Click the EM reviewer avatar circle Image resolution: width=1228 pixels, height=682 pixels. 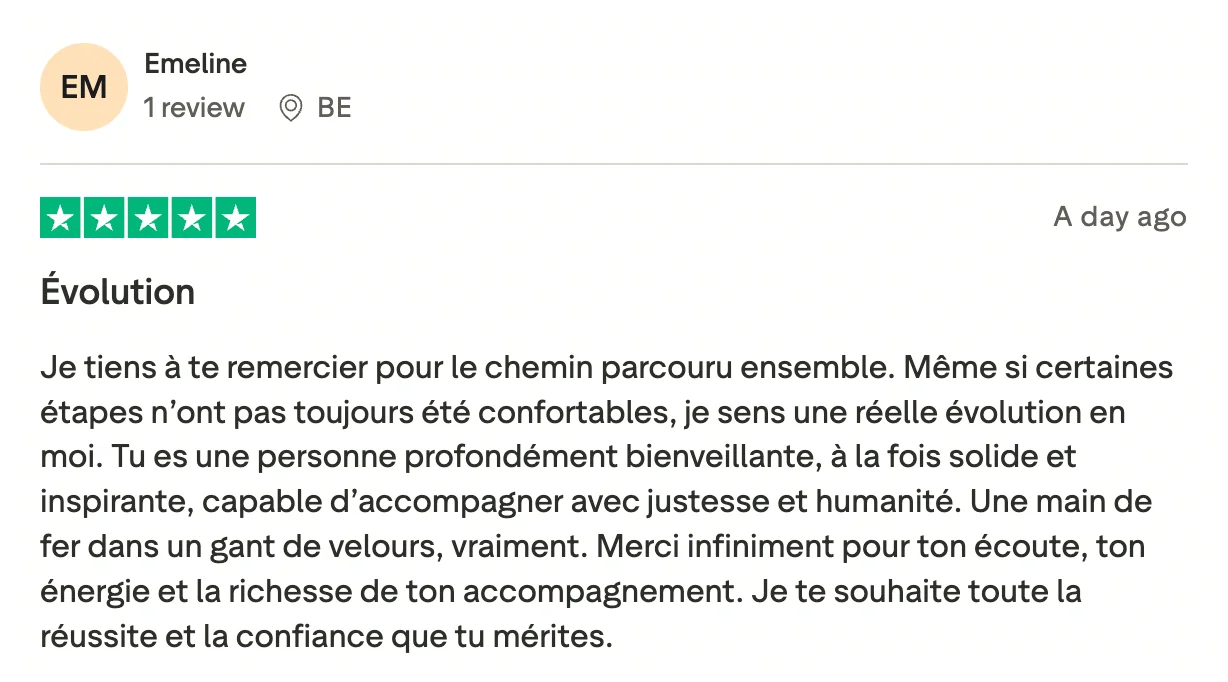[x=84, y=87]
